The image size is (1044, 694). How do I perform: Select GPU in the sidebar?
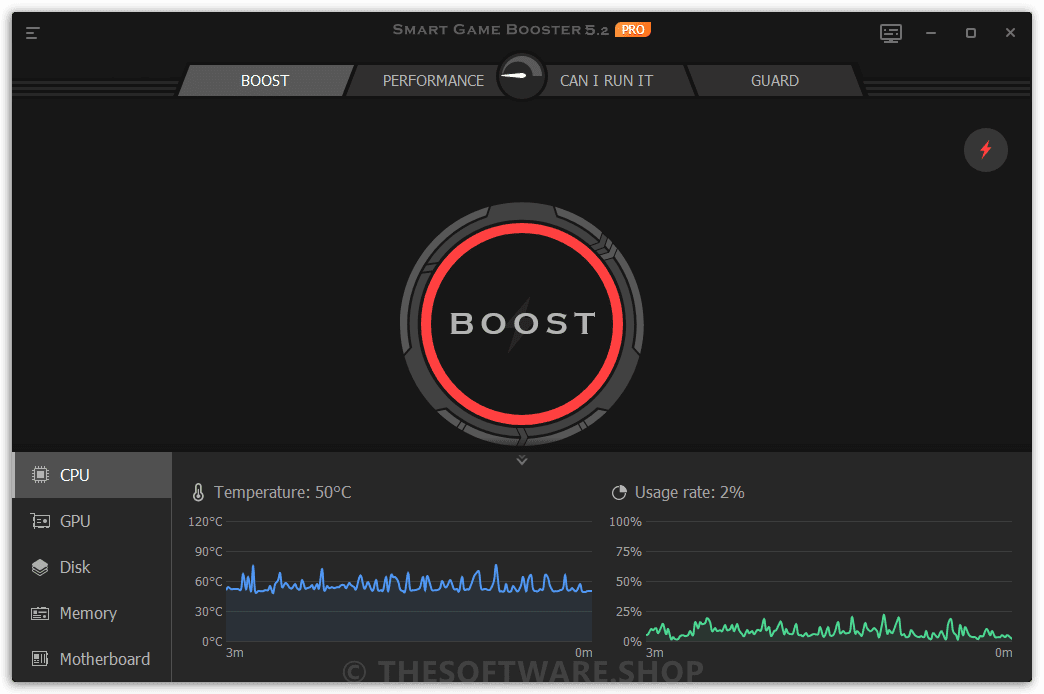click(92, 521)
